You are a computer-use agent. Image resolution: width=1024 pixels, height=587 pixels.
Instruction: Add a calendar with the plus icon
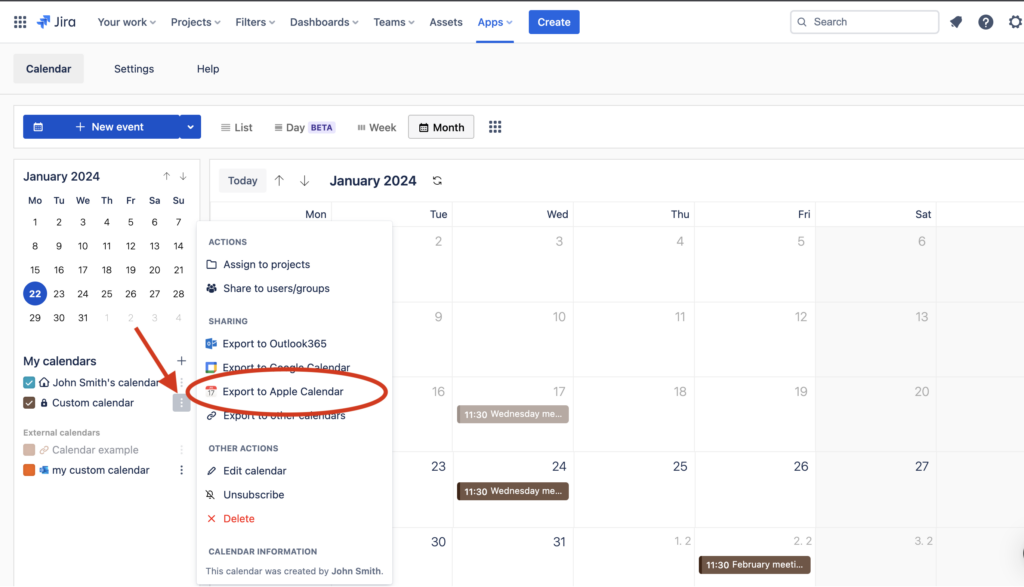pyautogui.click(x=181, y=361)
